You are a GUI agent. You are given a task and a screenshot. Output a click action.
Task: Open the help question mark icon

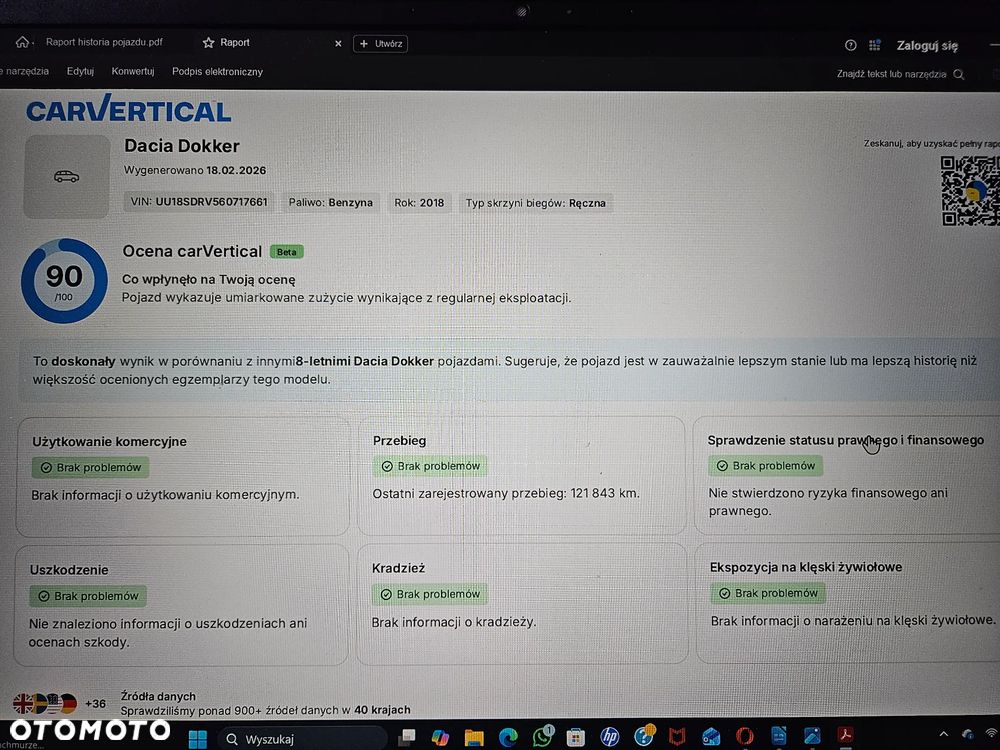(x=850, y=45)
